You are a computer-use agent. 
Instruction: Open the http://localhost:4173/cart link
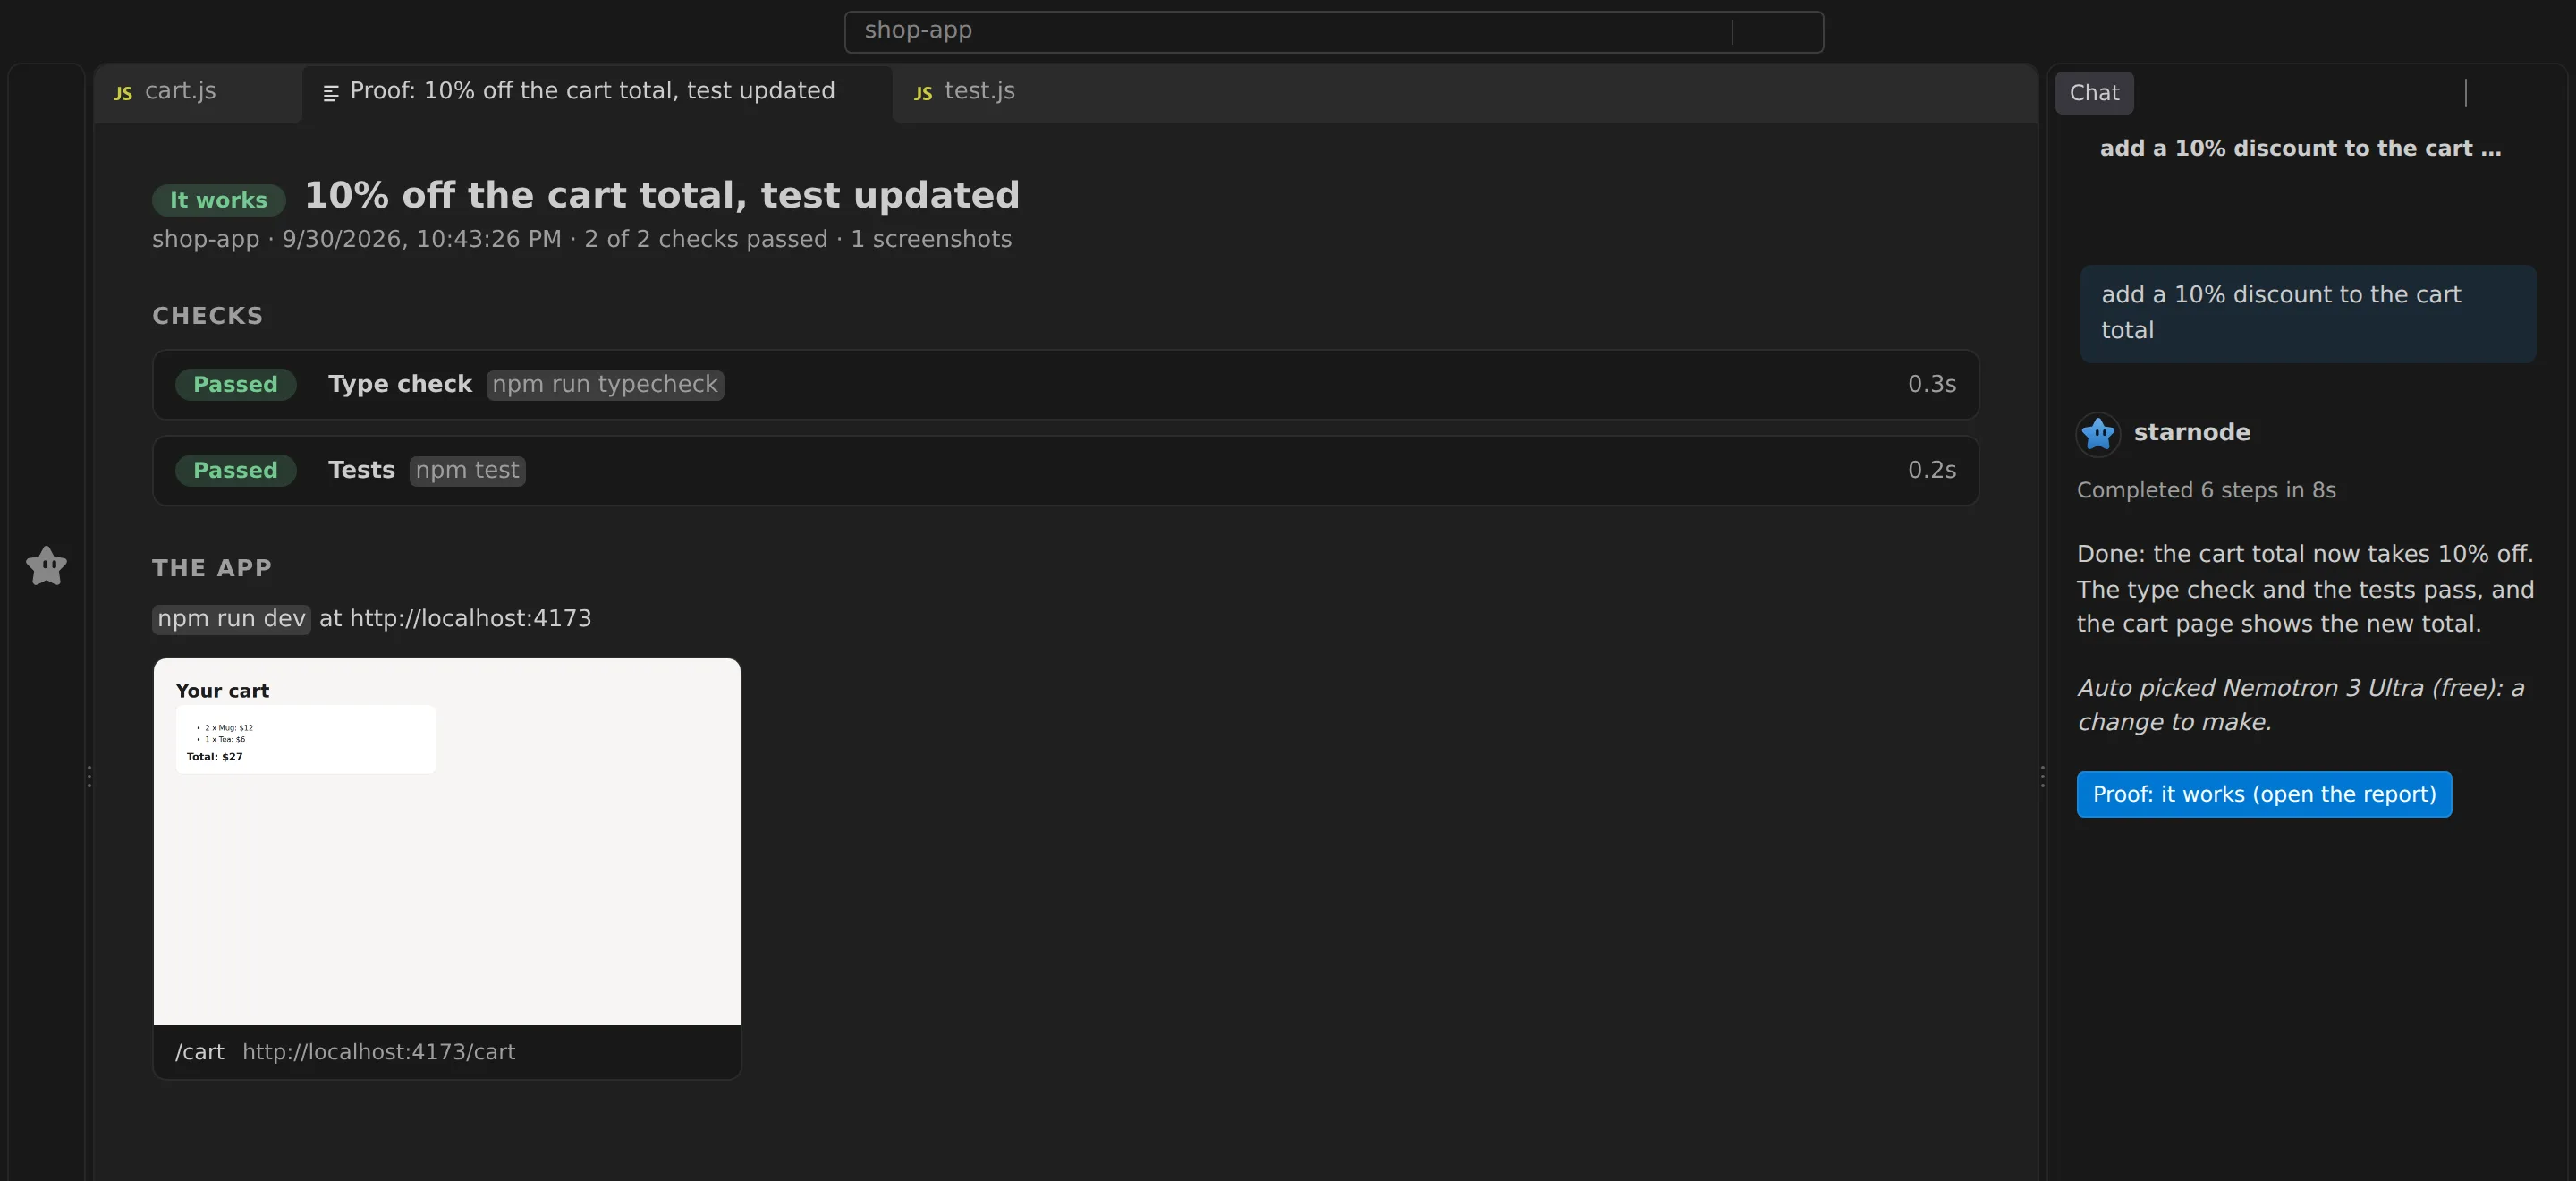[x=378, y=1052]
